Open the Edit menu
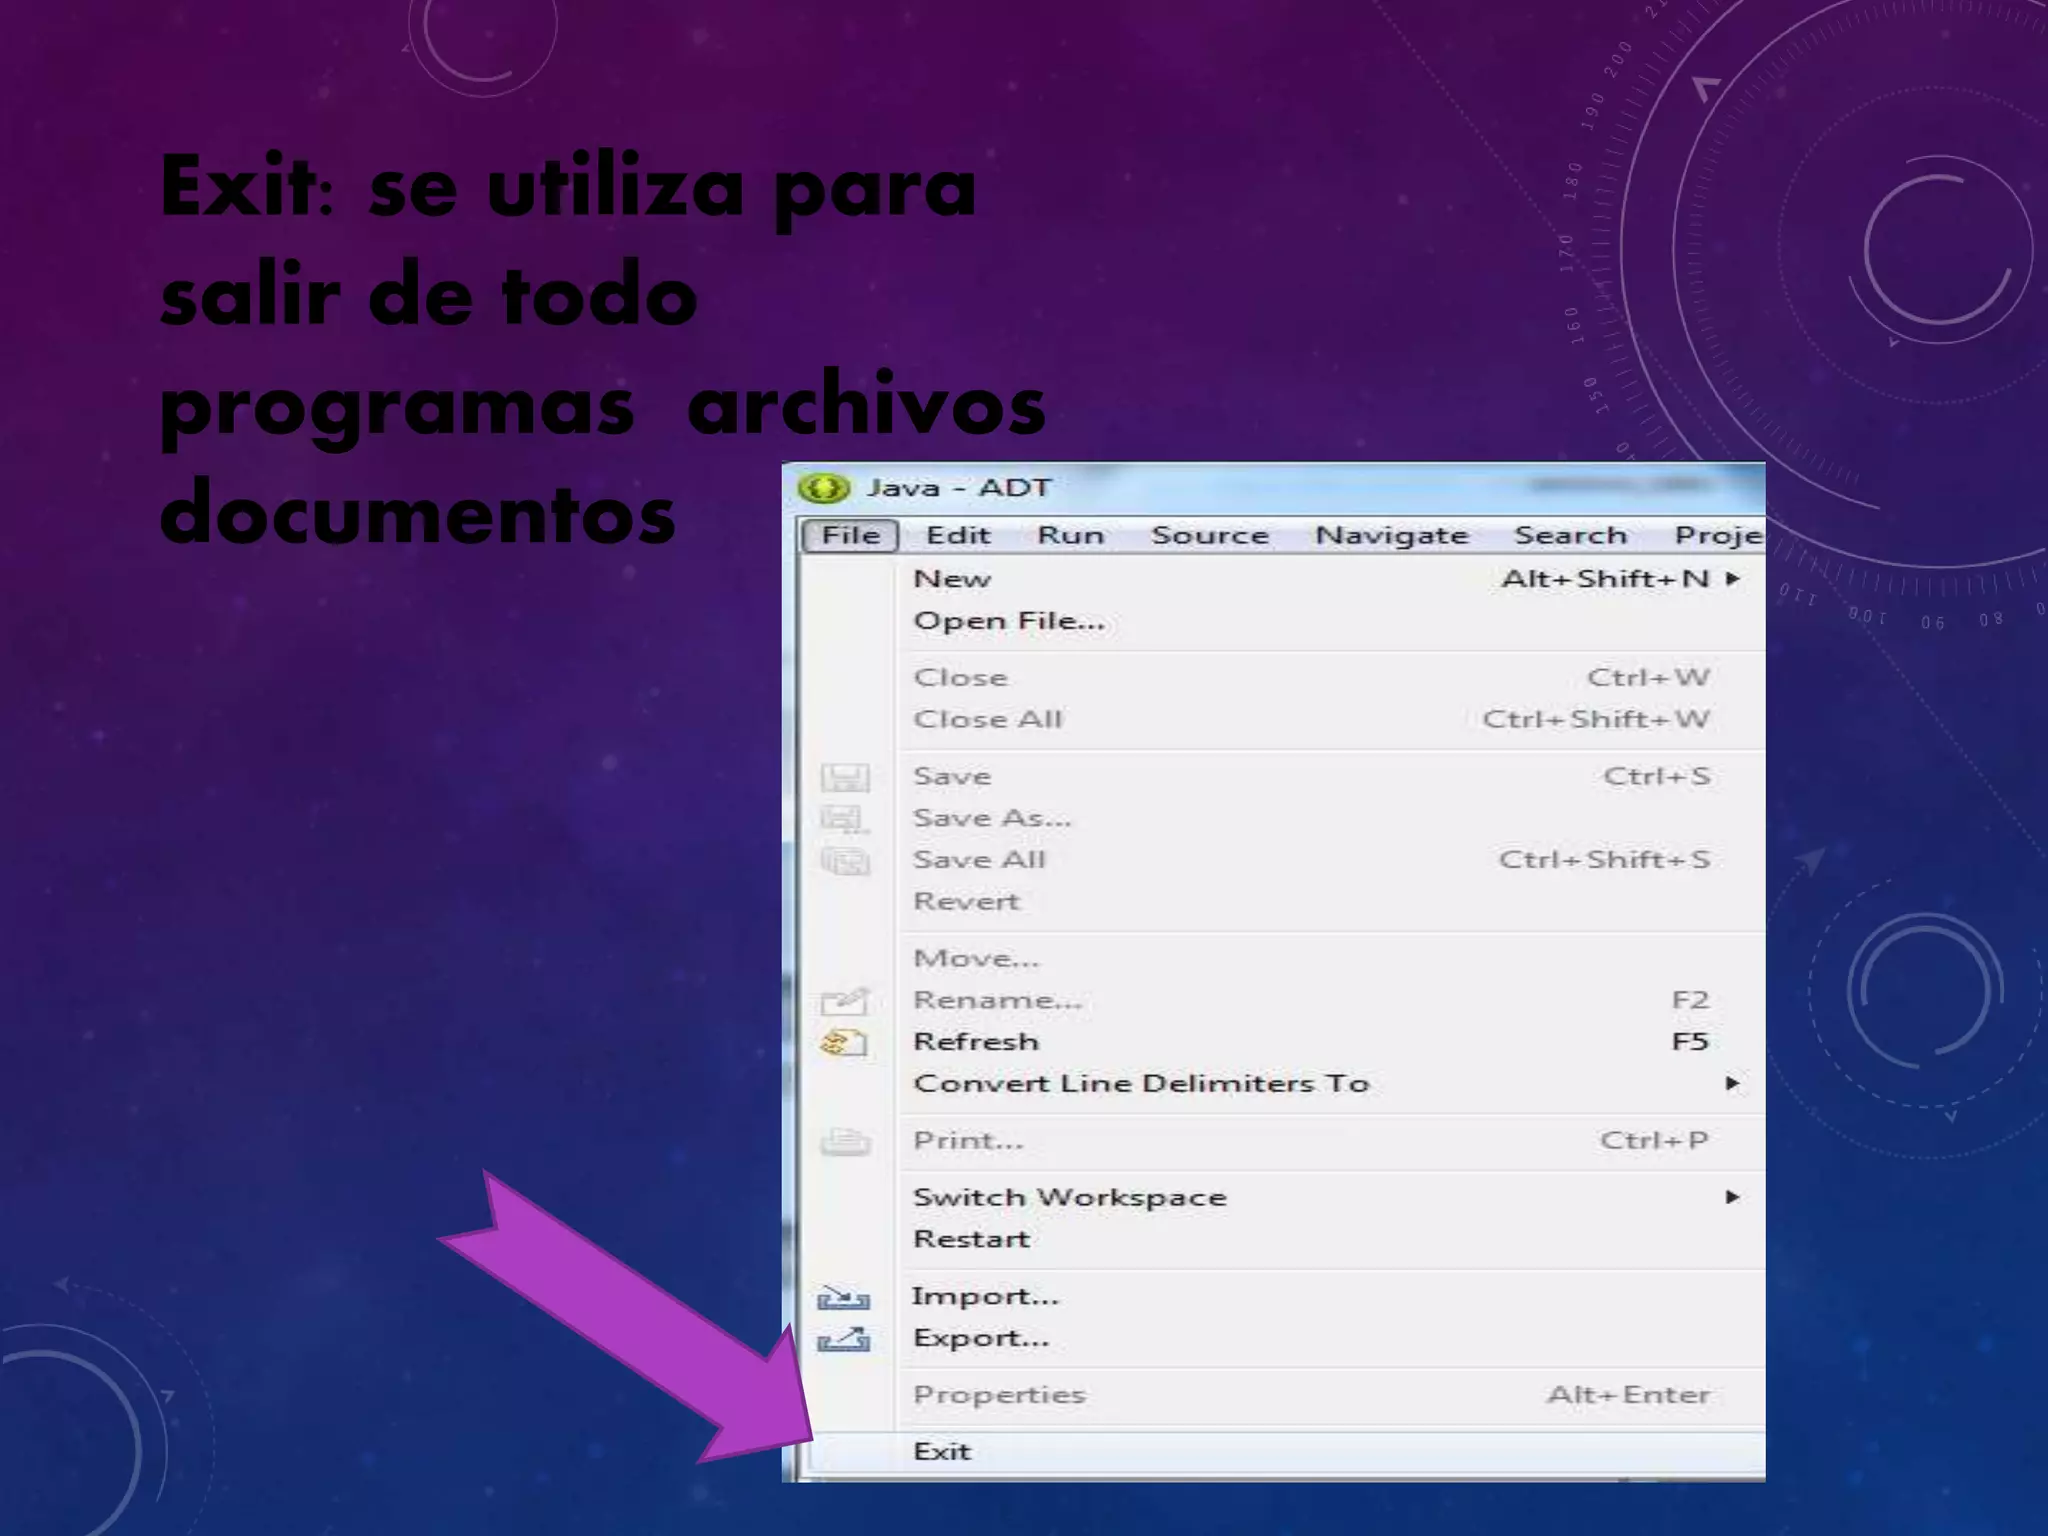Image resolution: width=2048 pixels, height=1536 pixels. pos(957,535)
